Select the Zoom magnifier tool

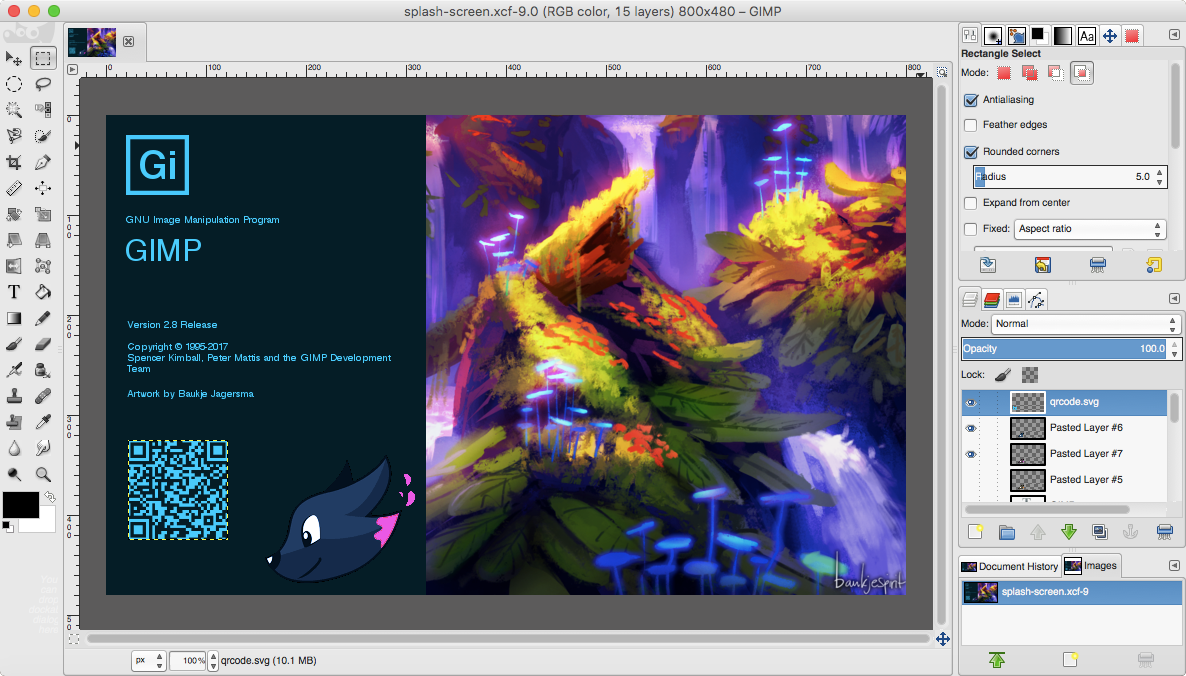pos(43,474)
